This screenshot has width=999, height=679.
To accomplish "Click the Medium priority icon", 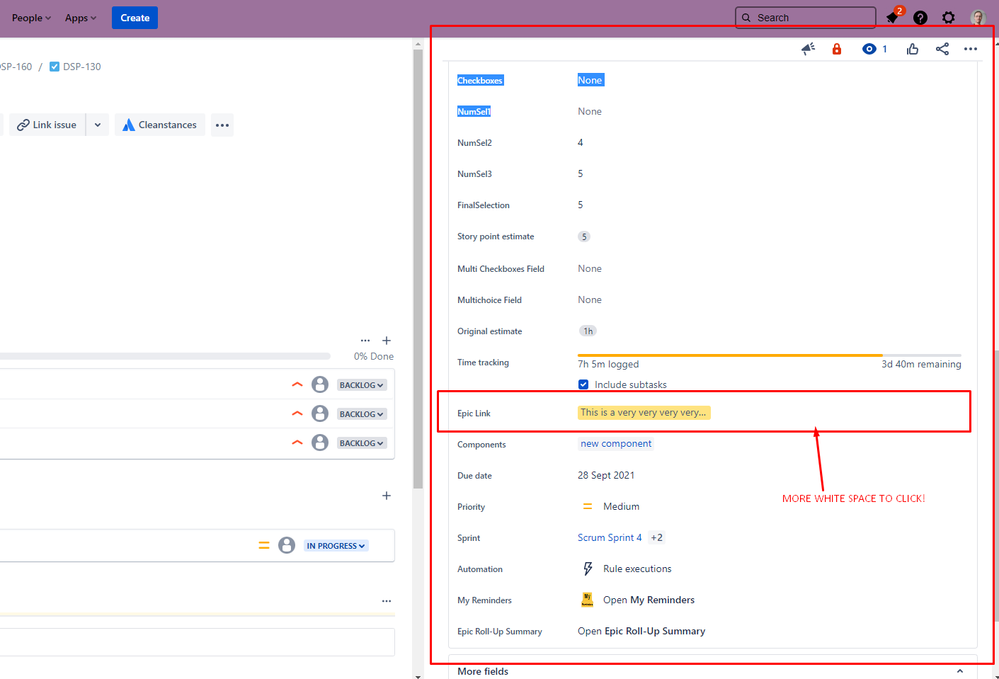I will (x=587, y=506).
